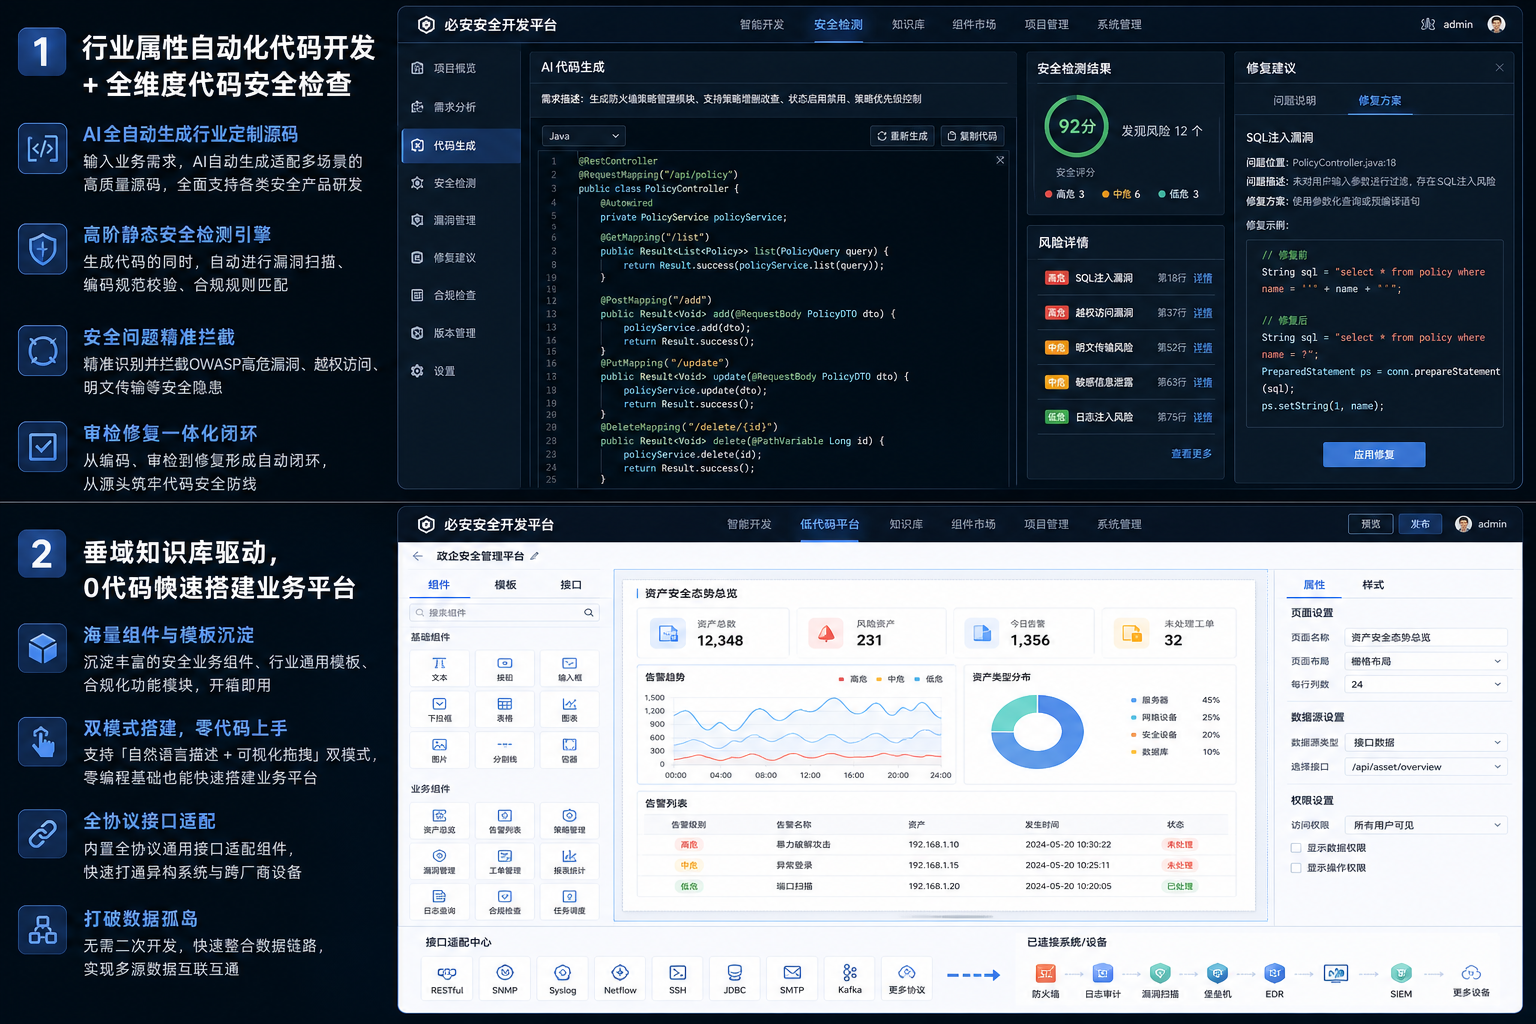This screenshot has width=1536, height=1024.
Task: Select the 表格 component tile
Action: [504, 710]
